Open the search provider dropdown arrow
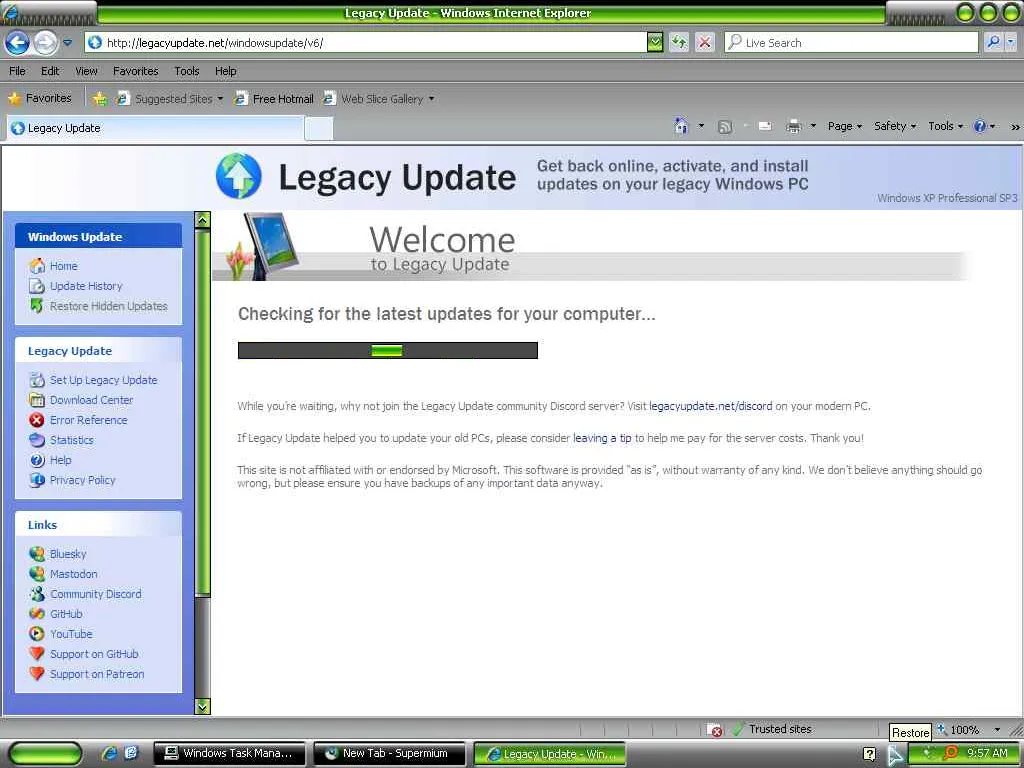 pos(1010,43)
